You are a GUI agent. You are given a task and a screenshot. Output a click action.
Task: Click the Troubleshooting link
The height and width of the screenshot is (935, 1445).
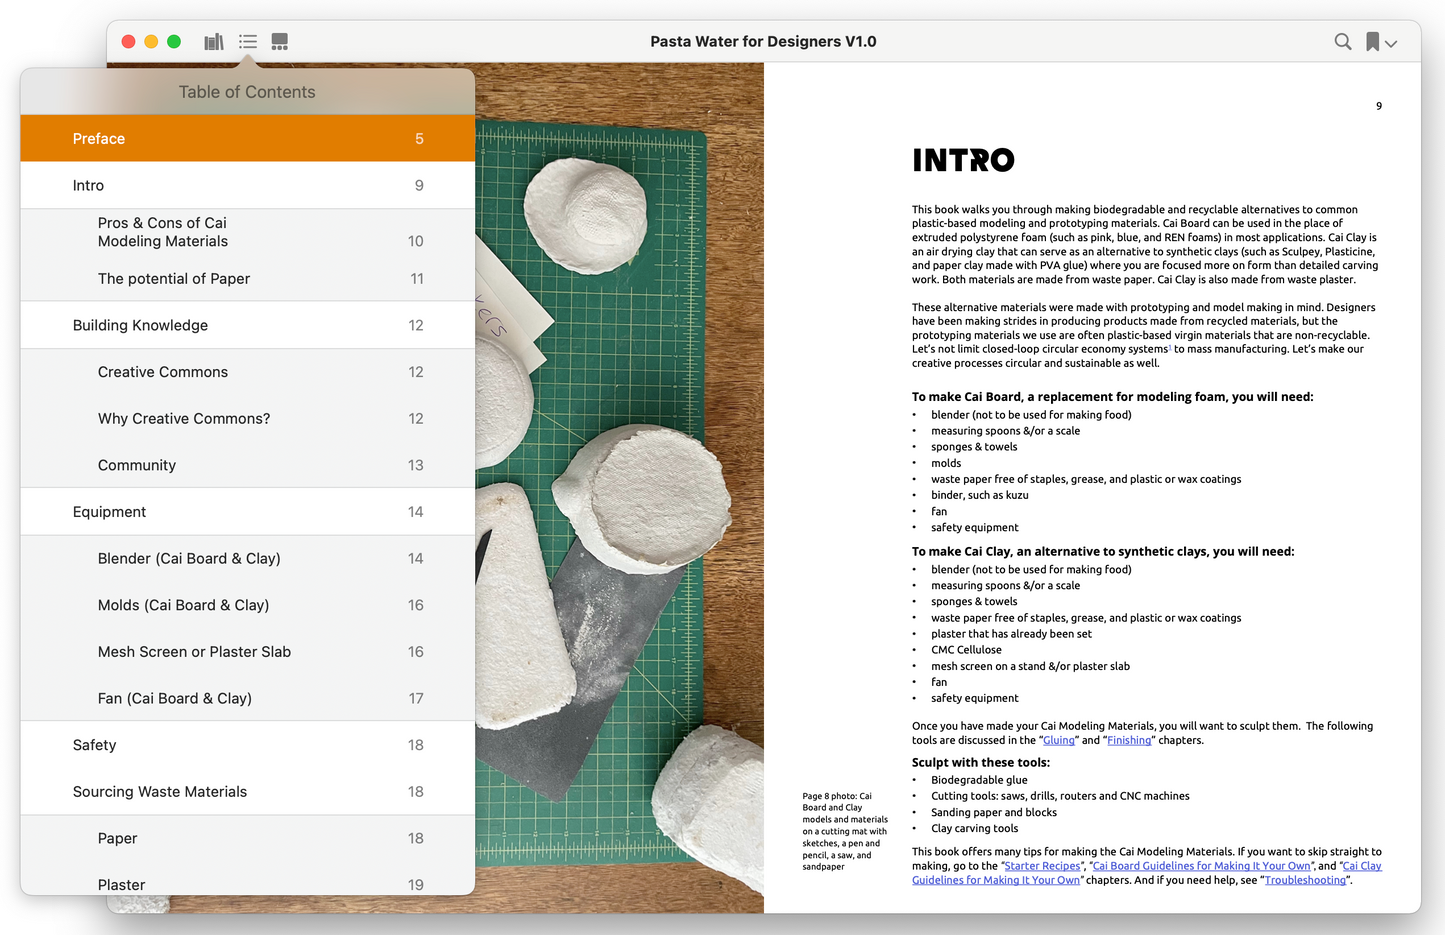(1305, 881)
